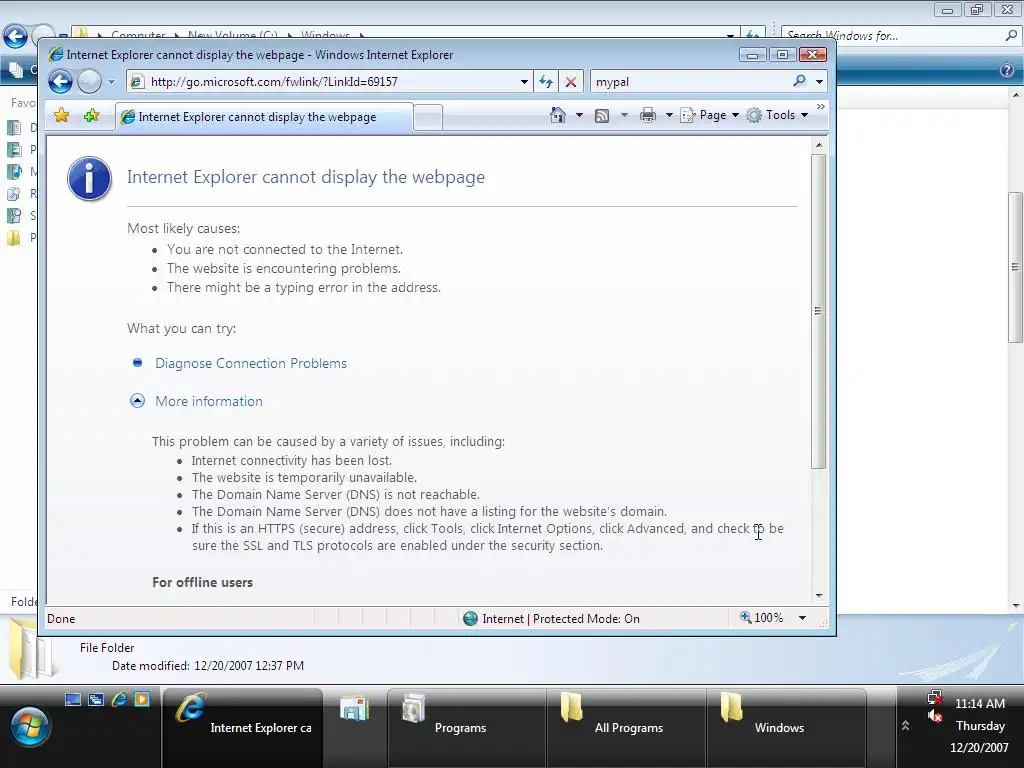Open the search provider options dropdown
Image resolution: width=1024 pixels, height=768 pixels.
[819, 82]
